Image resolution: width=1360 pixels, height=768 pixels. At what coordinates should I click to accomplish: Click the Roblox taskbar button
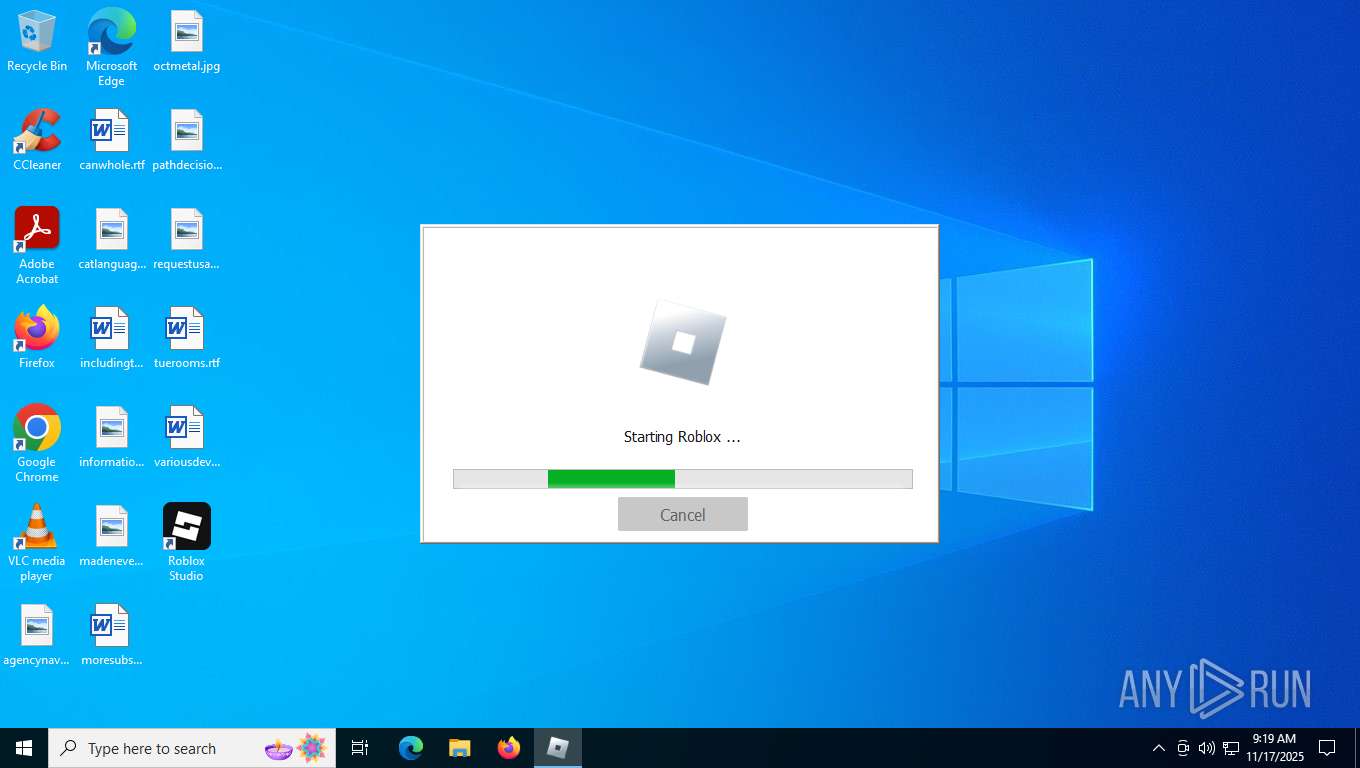[558, 748]
